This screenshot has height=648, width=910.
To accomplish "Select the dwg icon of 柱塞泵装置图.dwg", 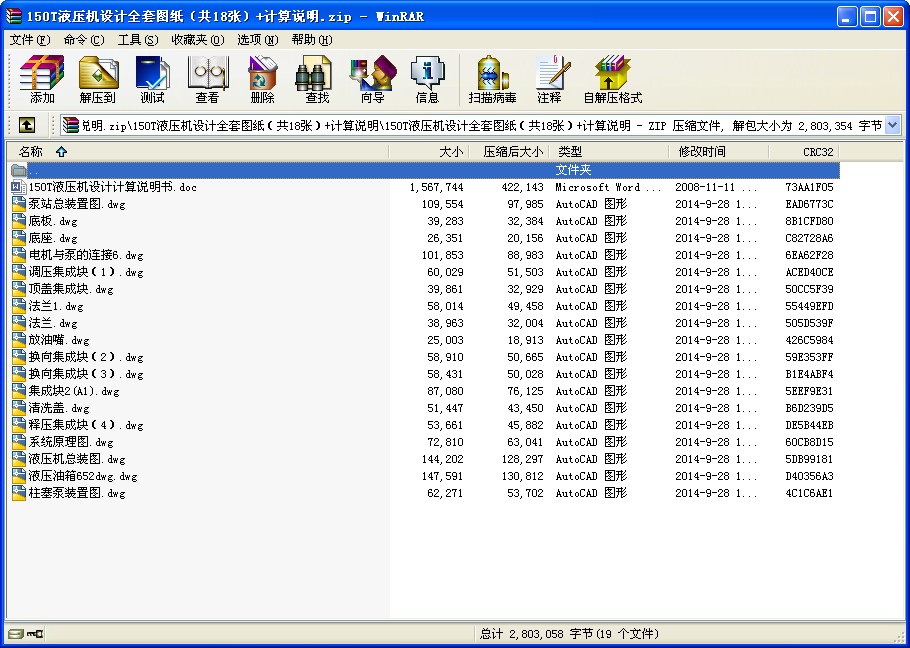I will click(19, 493).
